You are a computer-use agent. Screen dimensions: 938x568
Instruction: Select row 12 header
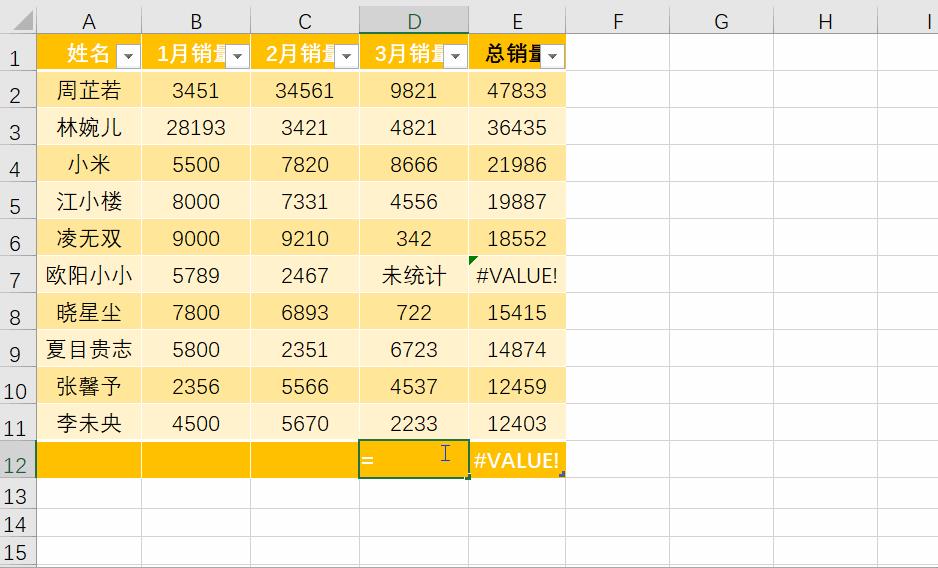pos(15,461)
